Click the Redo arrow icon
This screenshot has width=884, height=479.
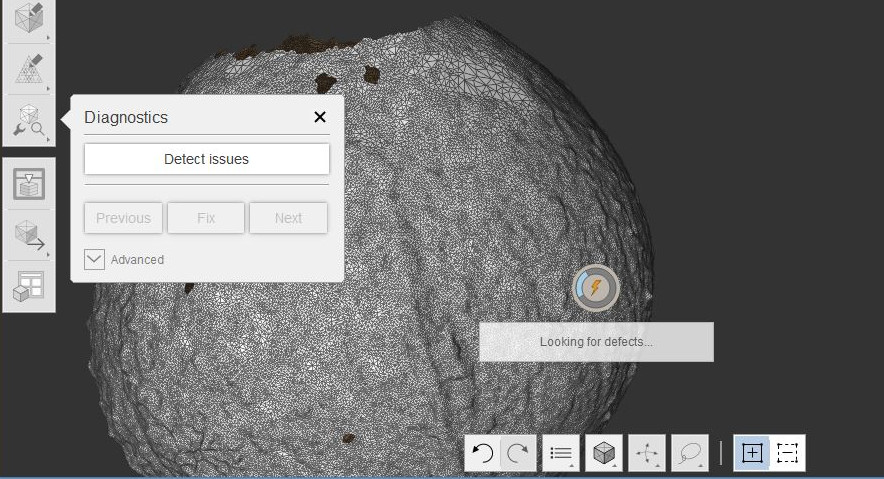coord(518,453)
